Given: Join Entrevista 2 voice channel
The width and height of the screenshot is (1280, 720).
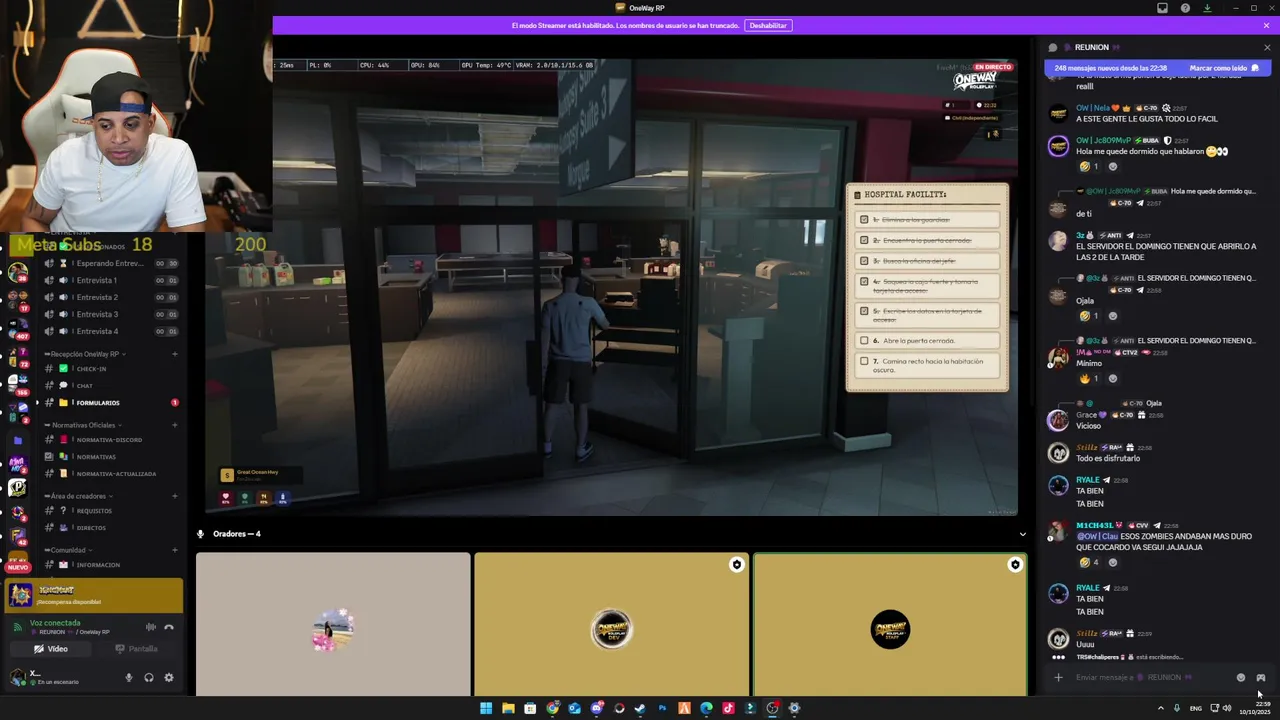Looking at the screenshot, I should tap(110, 297).
